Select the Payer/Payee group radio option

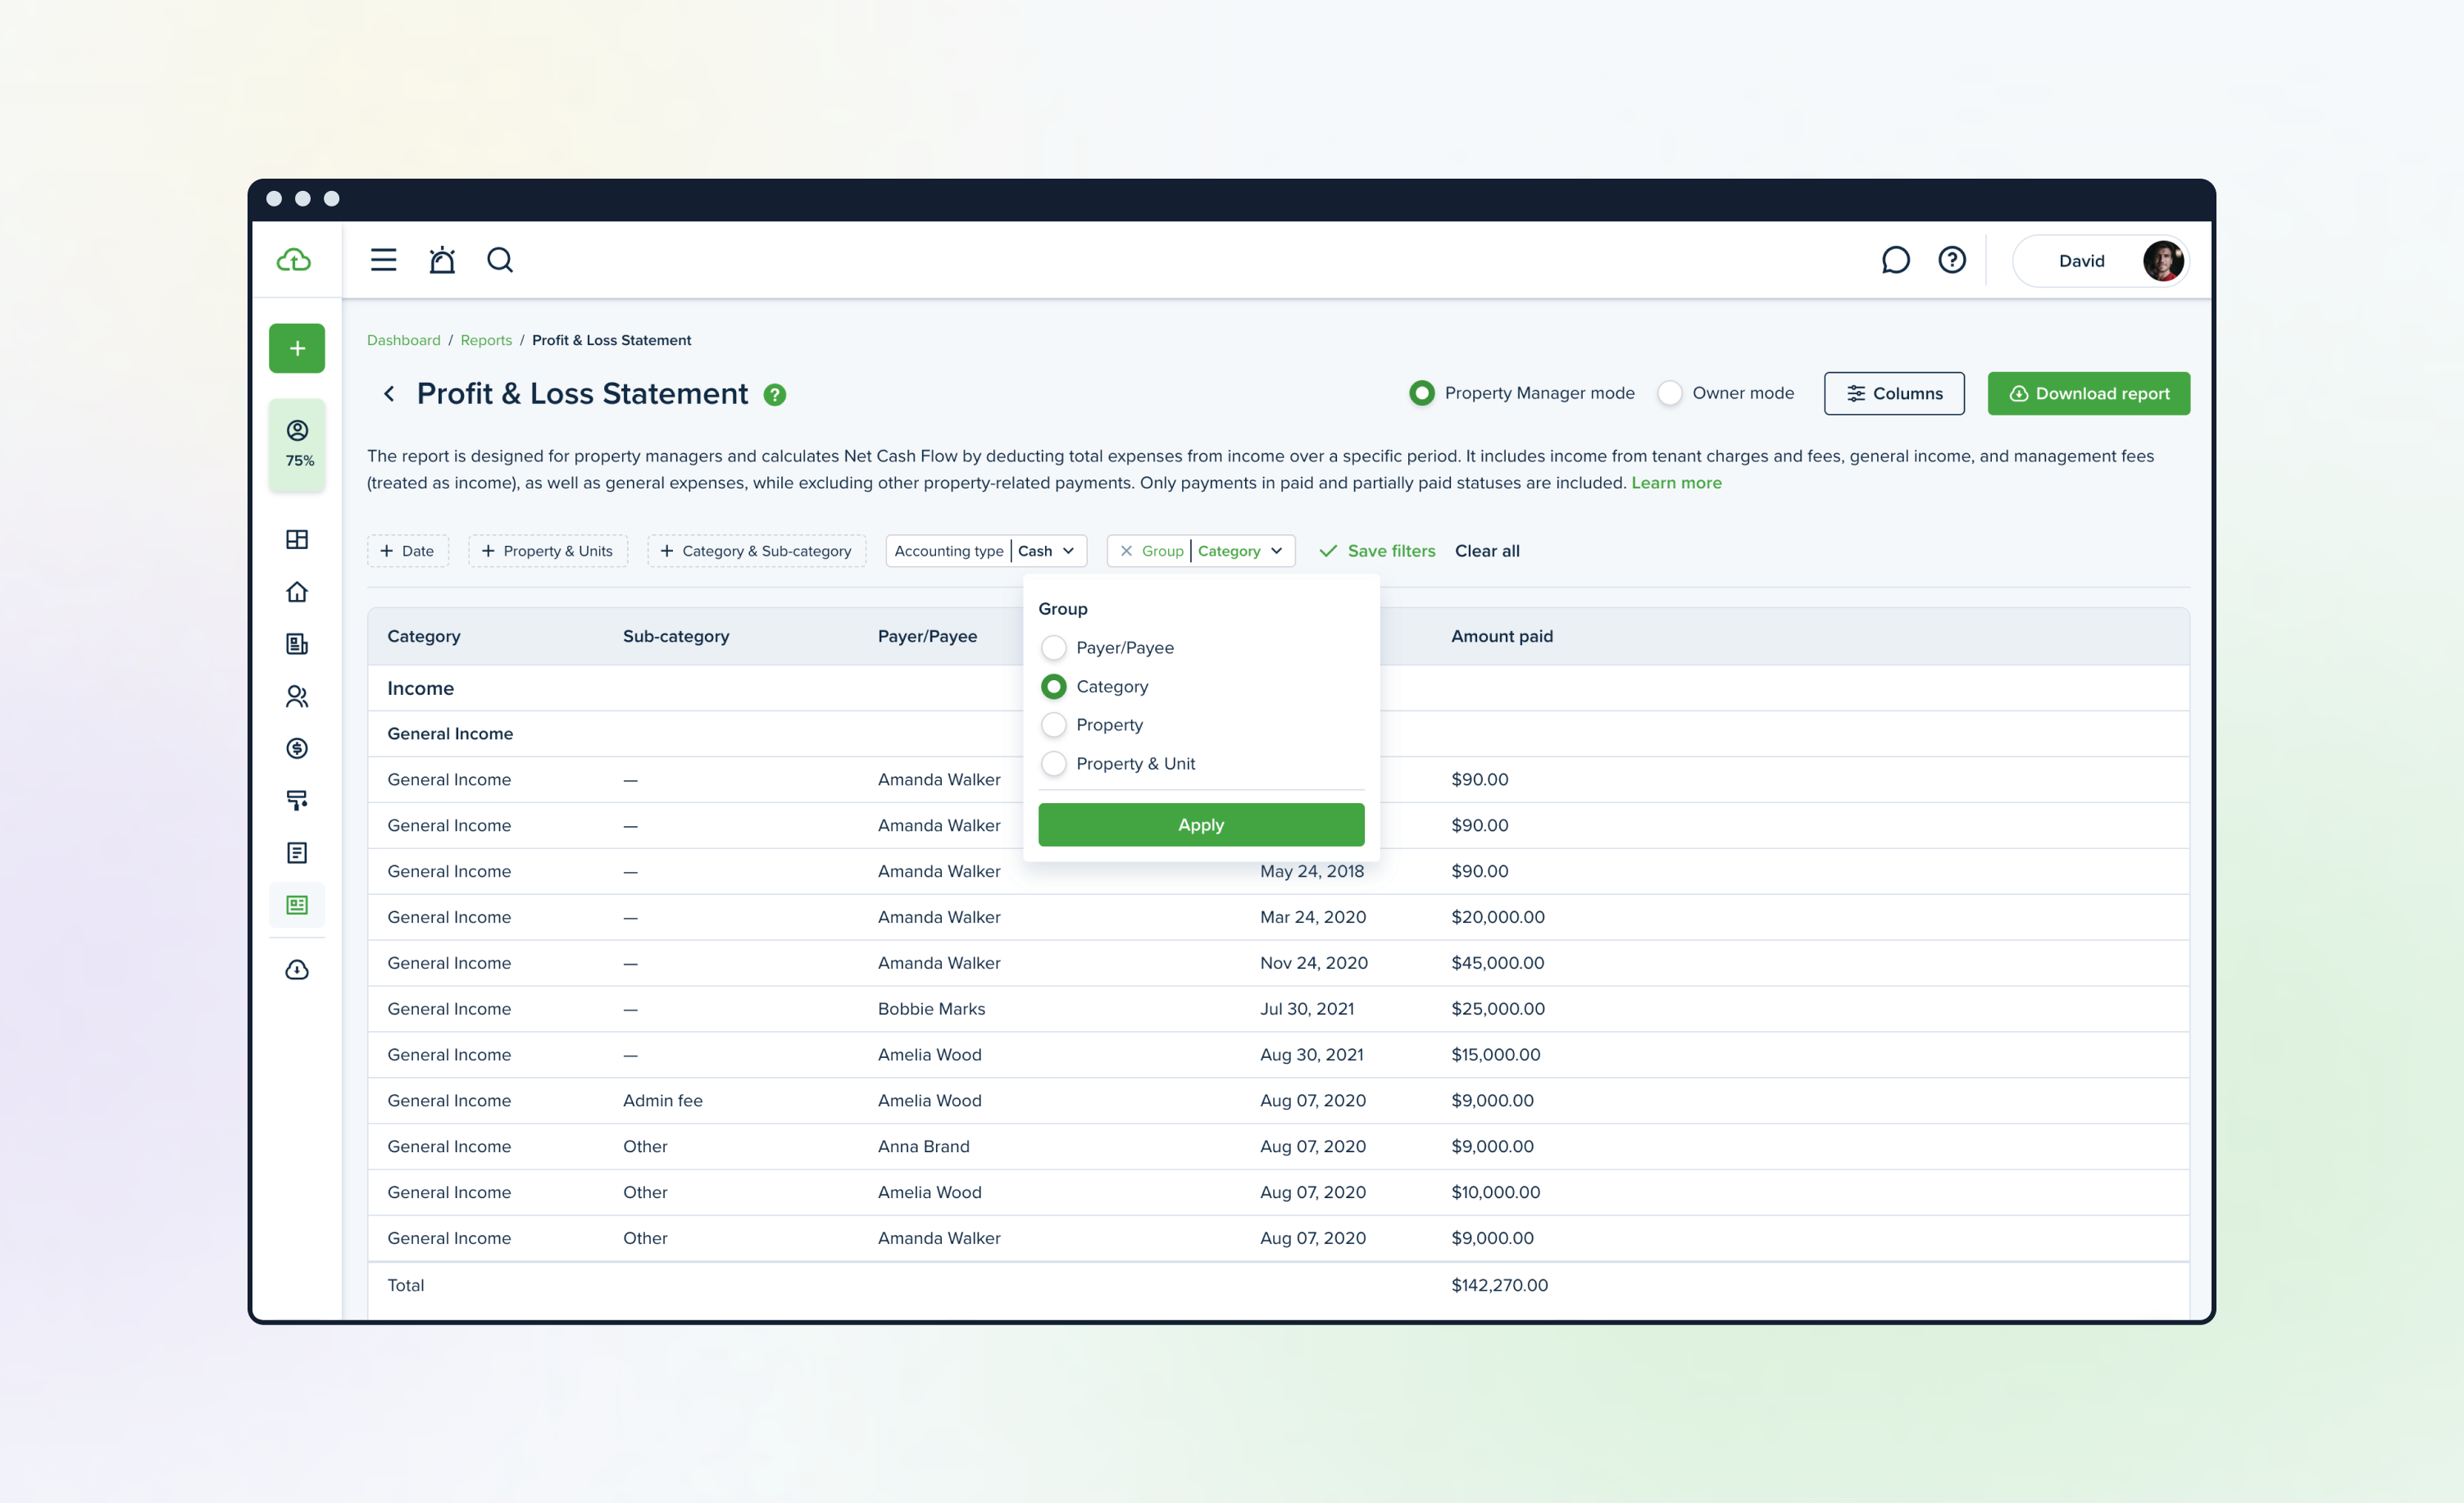(x=1054, y=648)
